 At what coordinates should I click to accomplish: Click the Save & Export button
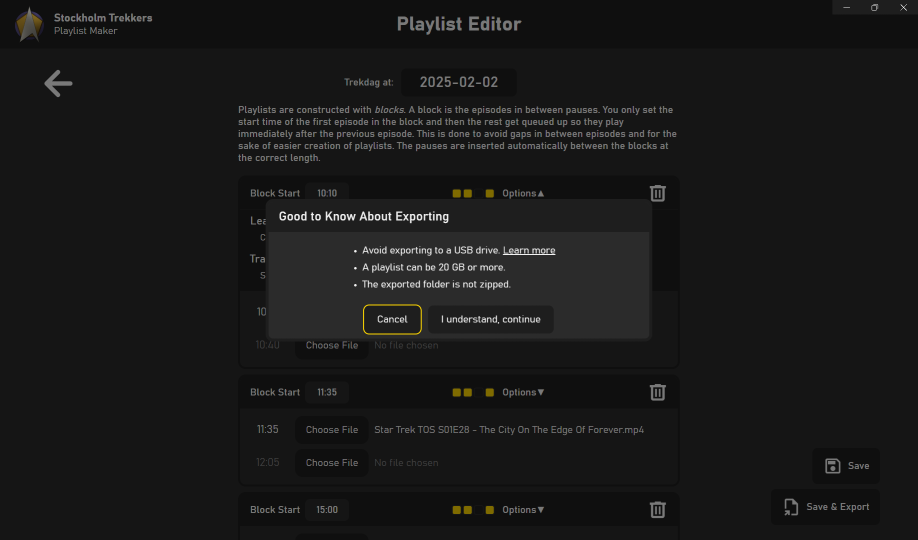825,507
